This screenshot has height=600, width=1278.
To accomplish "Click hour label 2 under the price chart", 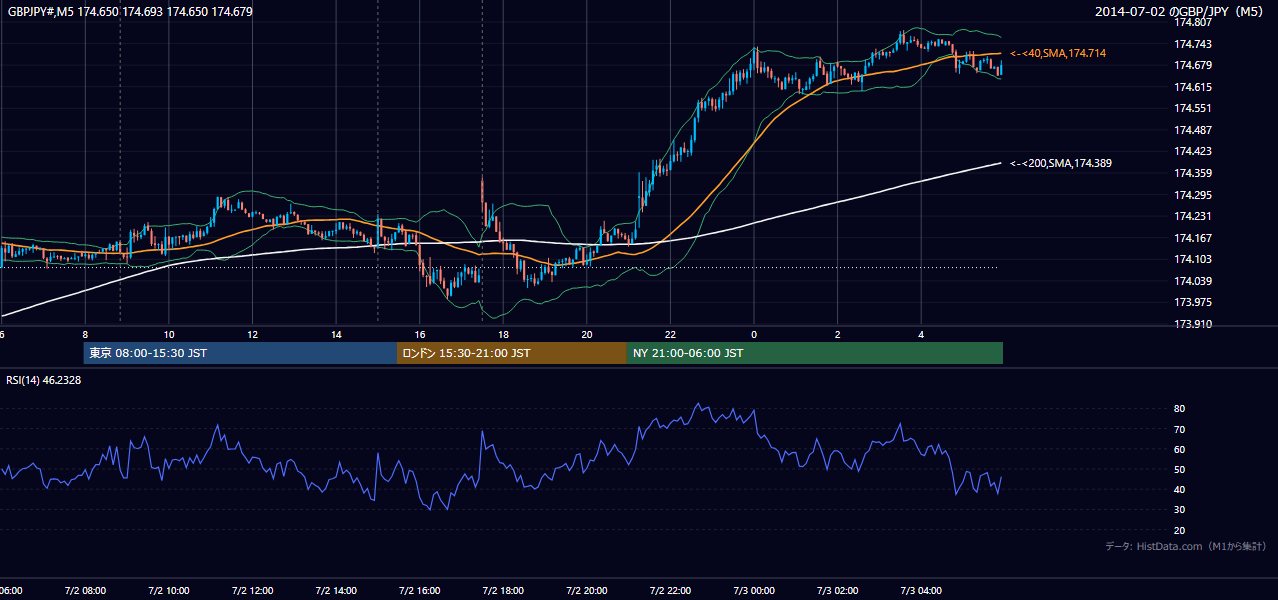I will point(838,334).
